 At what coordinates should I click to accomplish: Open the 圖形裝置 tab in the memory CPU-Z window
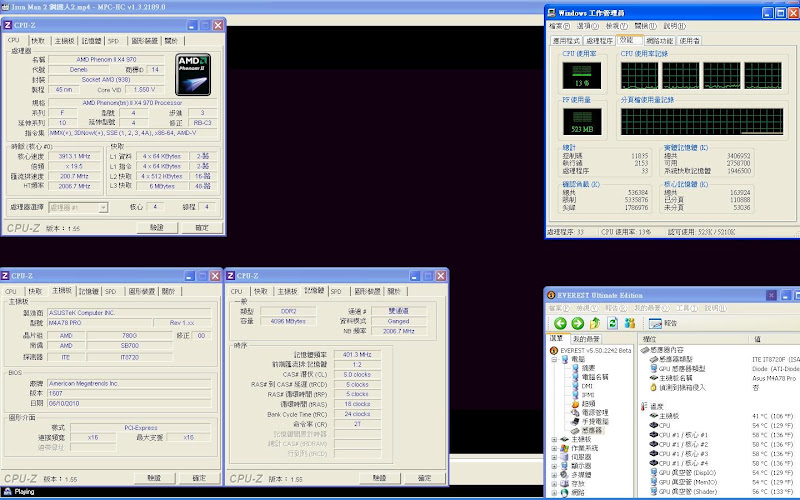click(x=367, y=291)
